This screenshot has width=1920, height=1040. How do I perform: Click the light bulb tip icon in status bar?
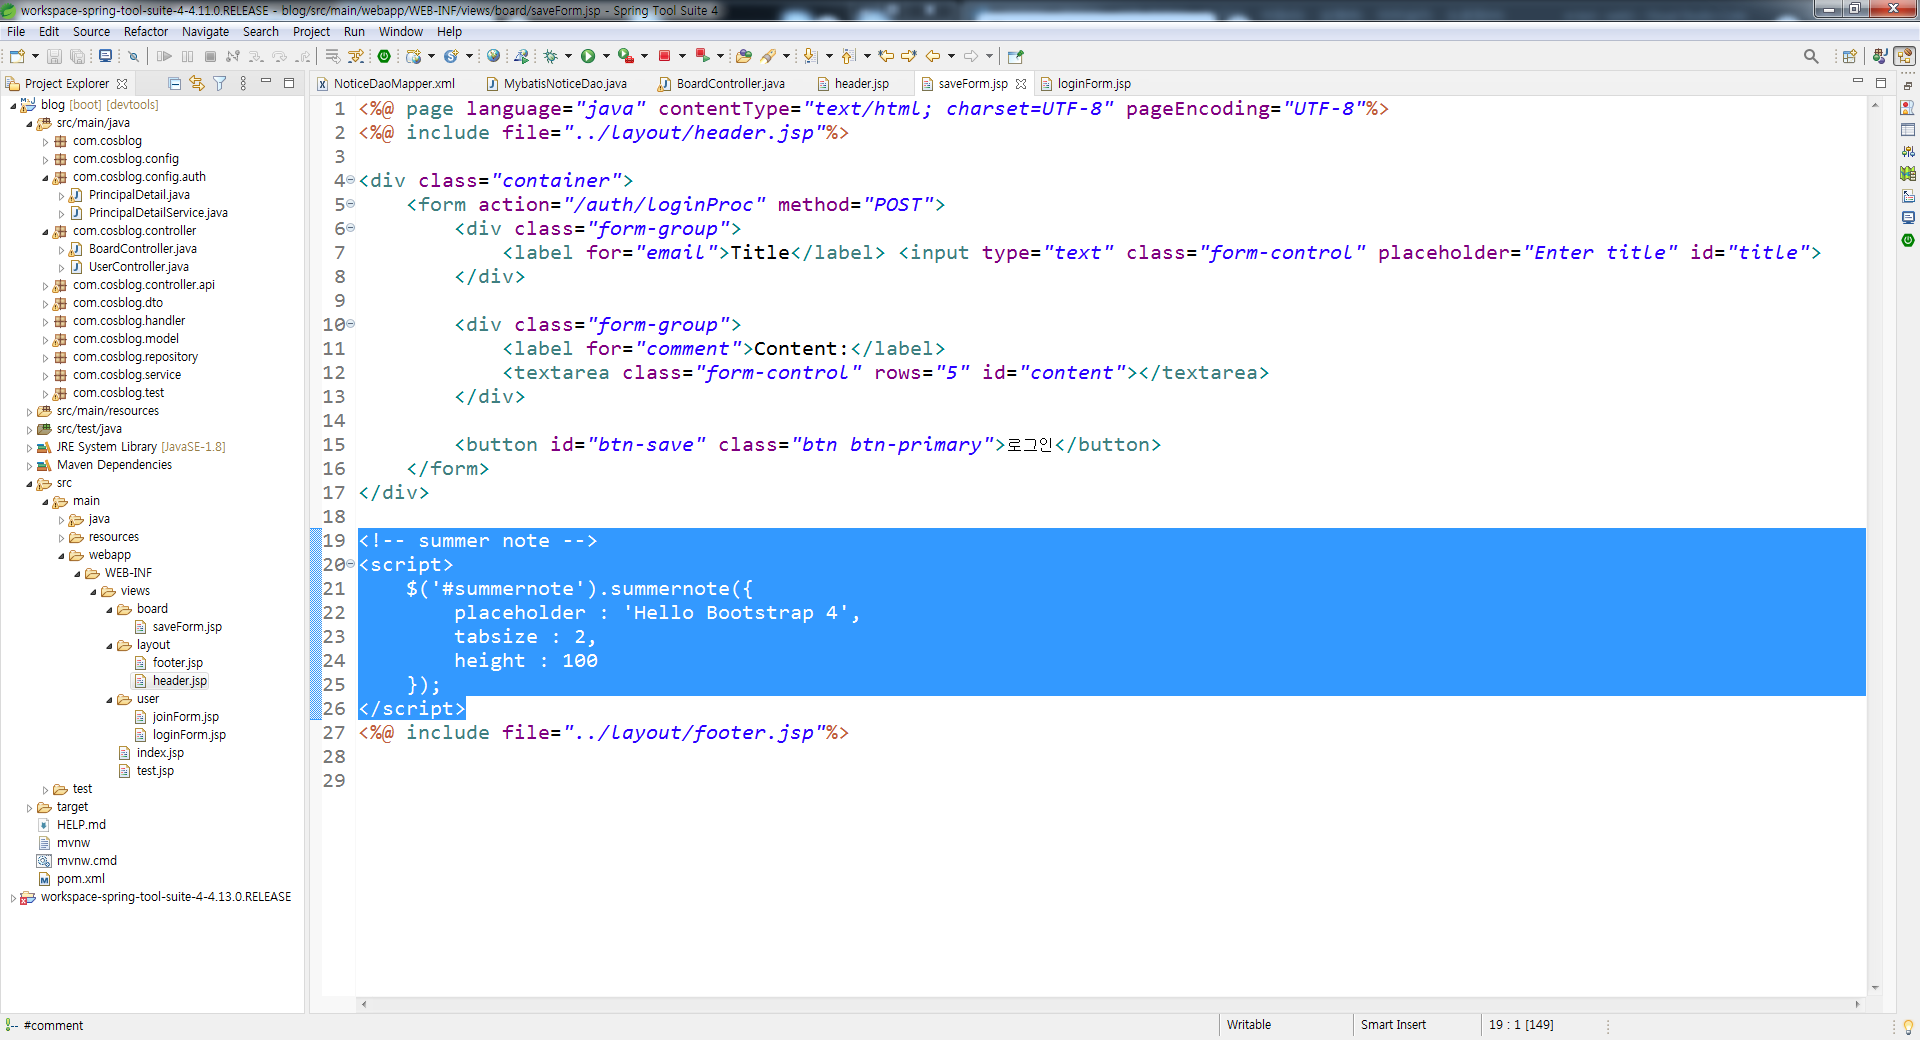pyautogui.click(x=1908, y=1026)
